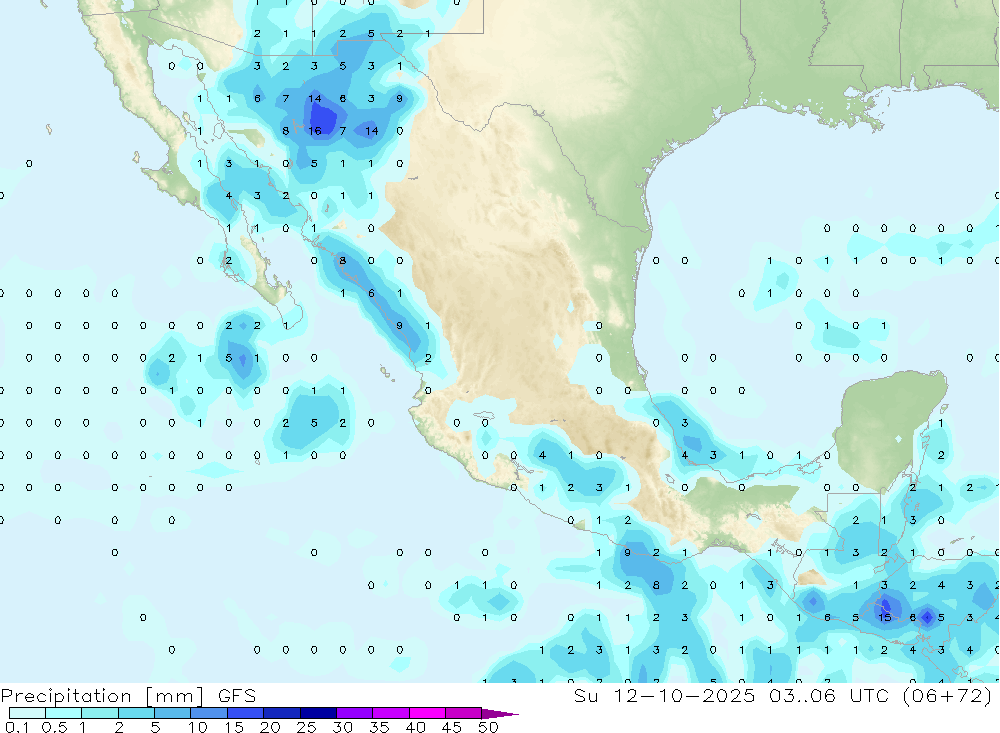Click the "35" legend label
The image size is (1000, 733).
tap(379, 727)
